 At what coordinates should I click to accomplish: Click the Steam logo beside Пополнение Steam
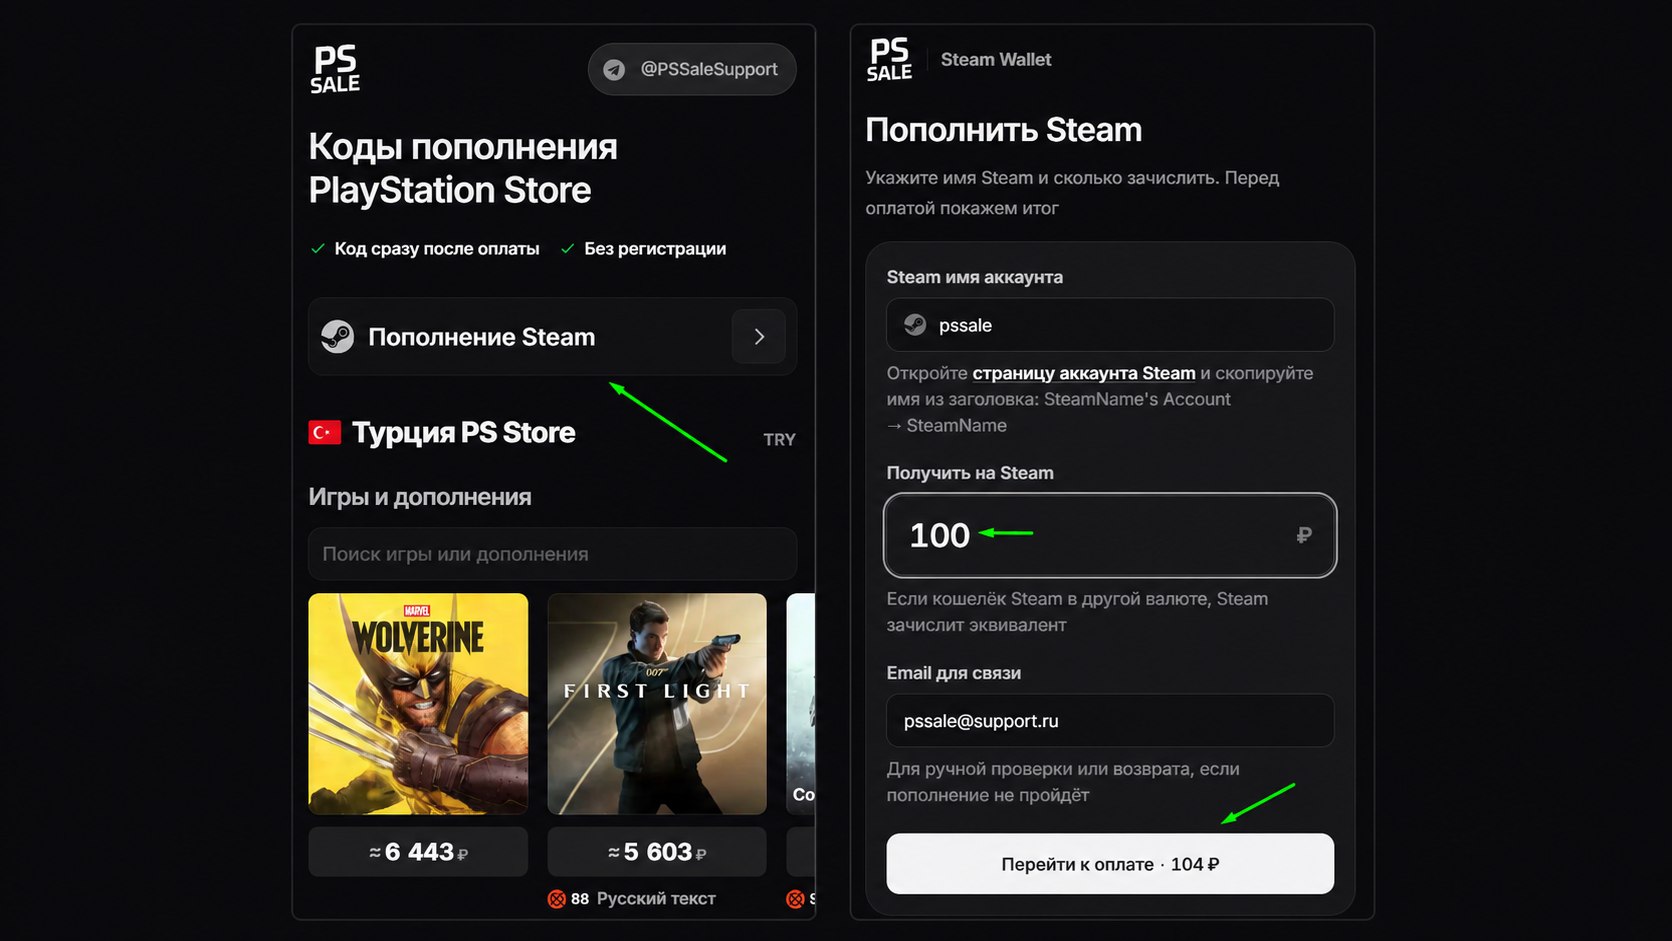[338, 337]
